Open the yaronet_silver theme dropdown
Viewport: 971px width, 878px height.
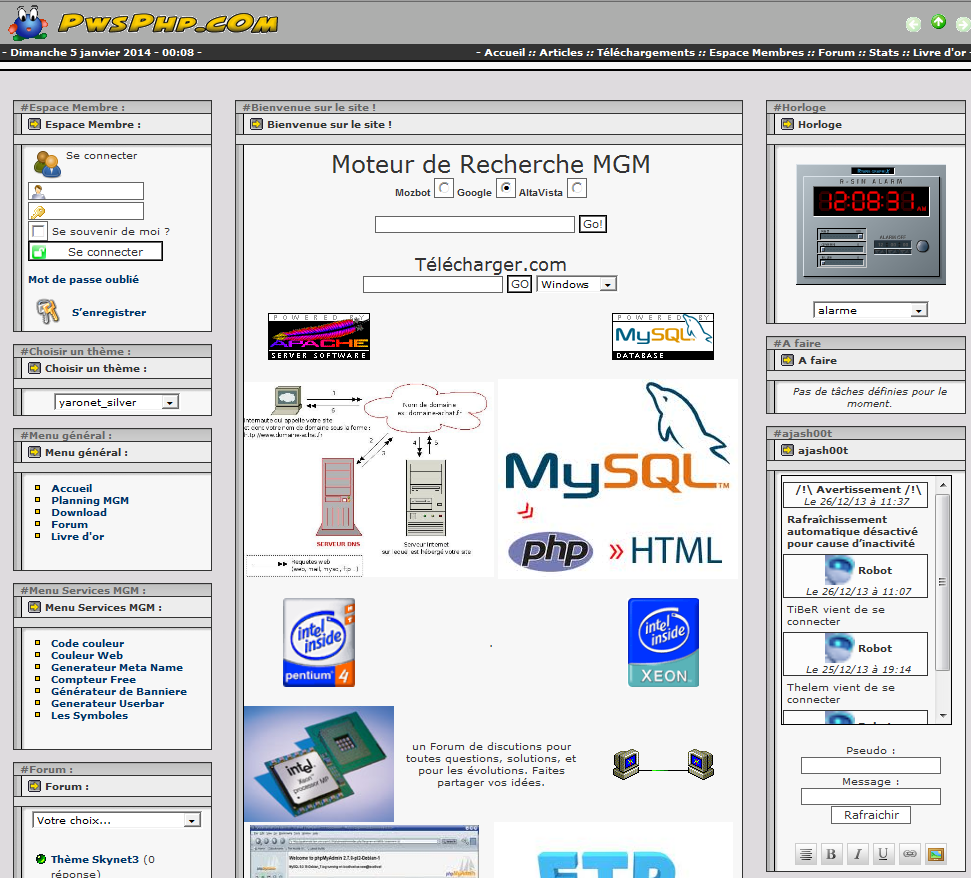116,402
